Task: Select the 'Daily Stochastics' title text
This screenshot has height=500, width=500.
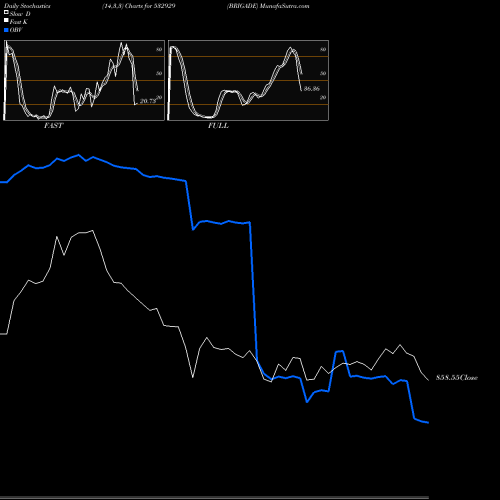Action: 27,6
